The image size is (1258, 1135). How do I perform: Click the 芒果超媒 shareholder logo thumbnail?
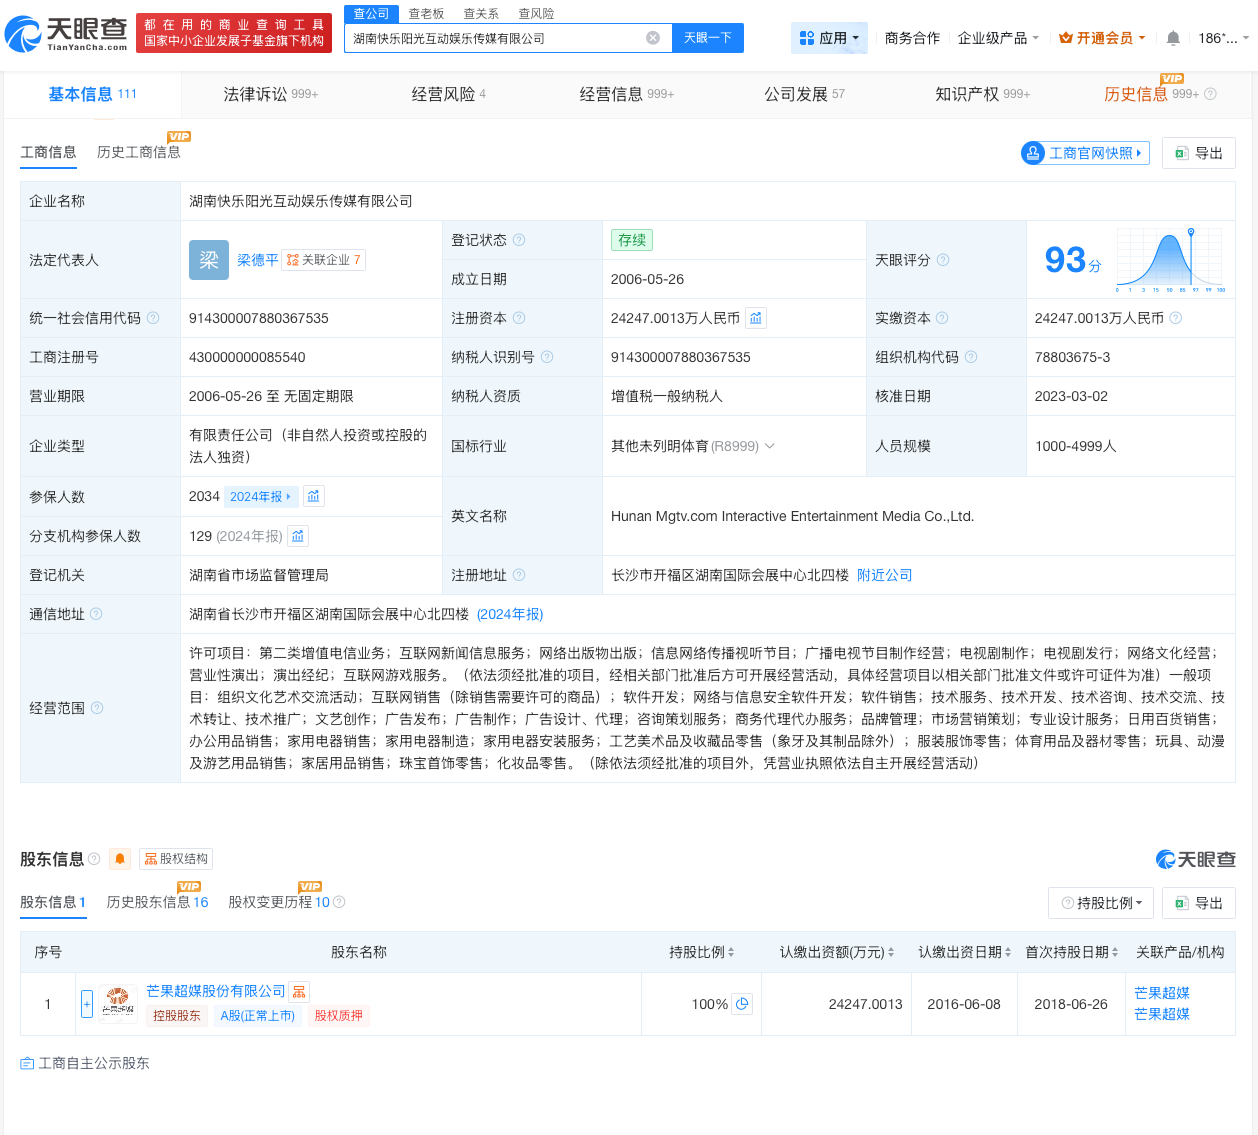pyautogui.click(x=117, y=1003)
